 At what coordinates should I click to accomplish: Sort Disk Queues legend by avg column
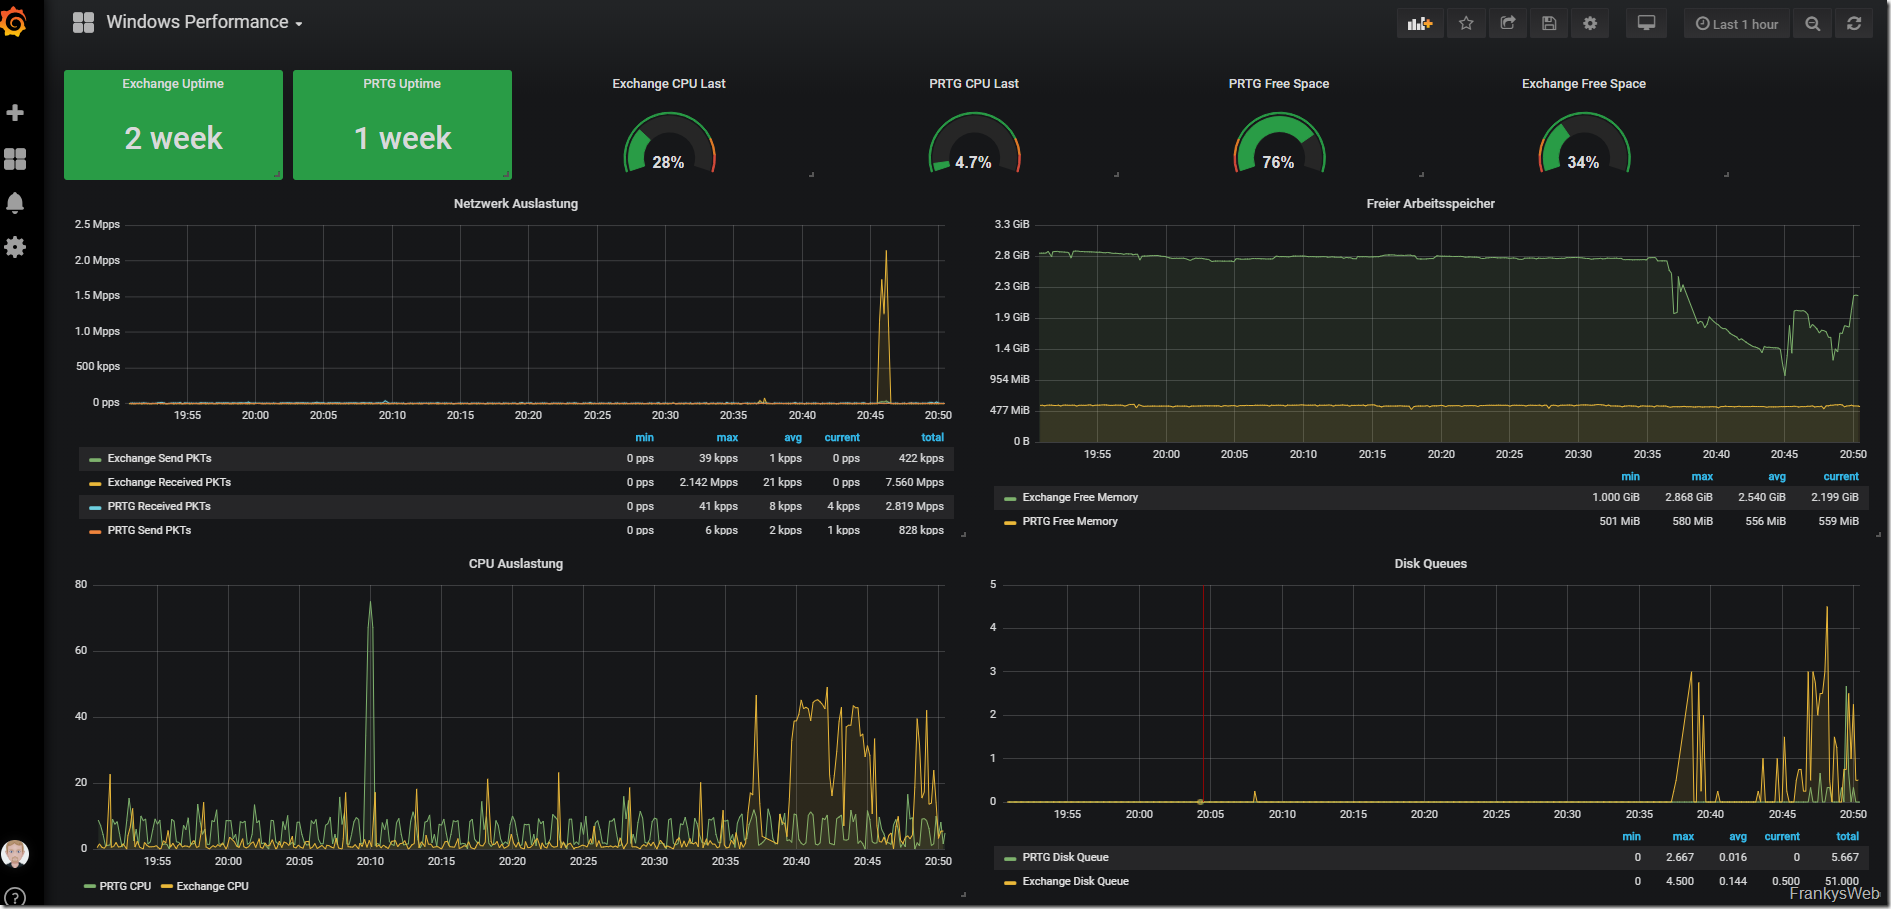(1738, 836)
